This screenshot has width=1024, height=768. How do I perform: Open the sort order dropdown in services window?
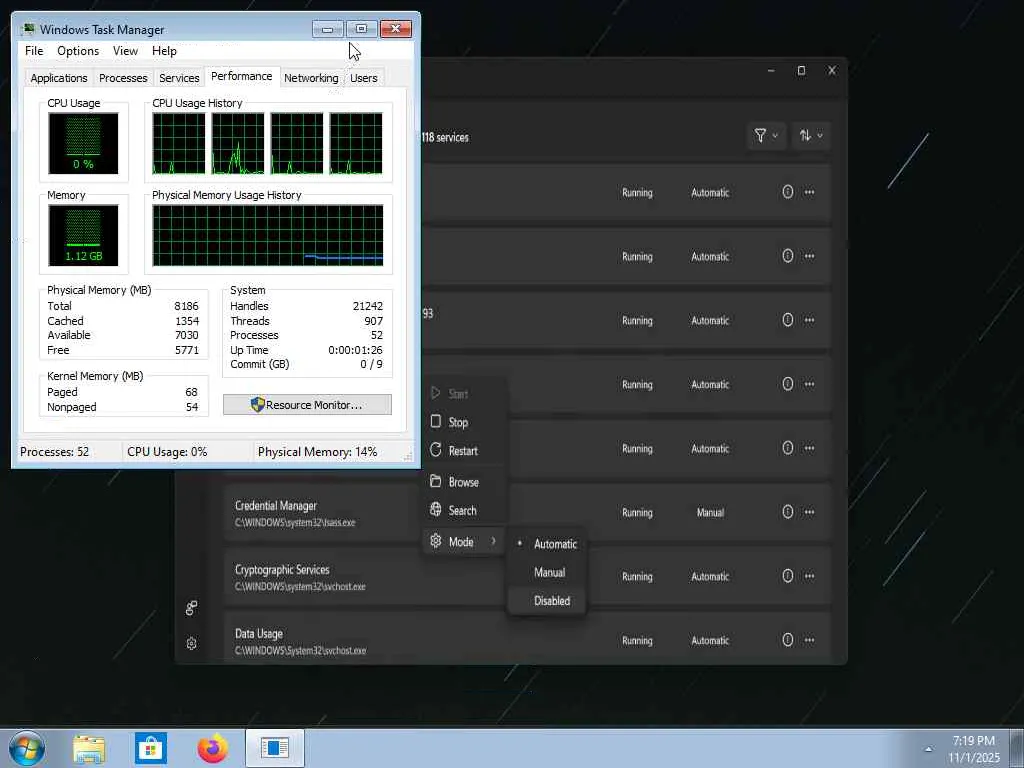[811, 136]
